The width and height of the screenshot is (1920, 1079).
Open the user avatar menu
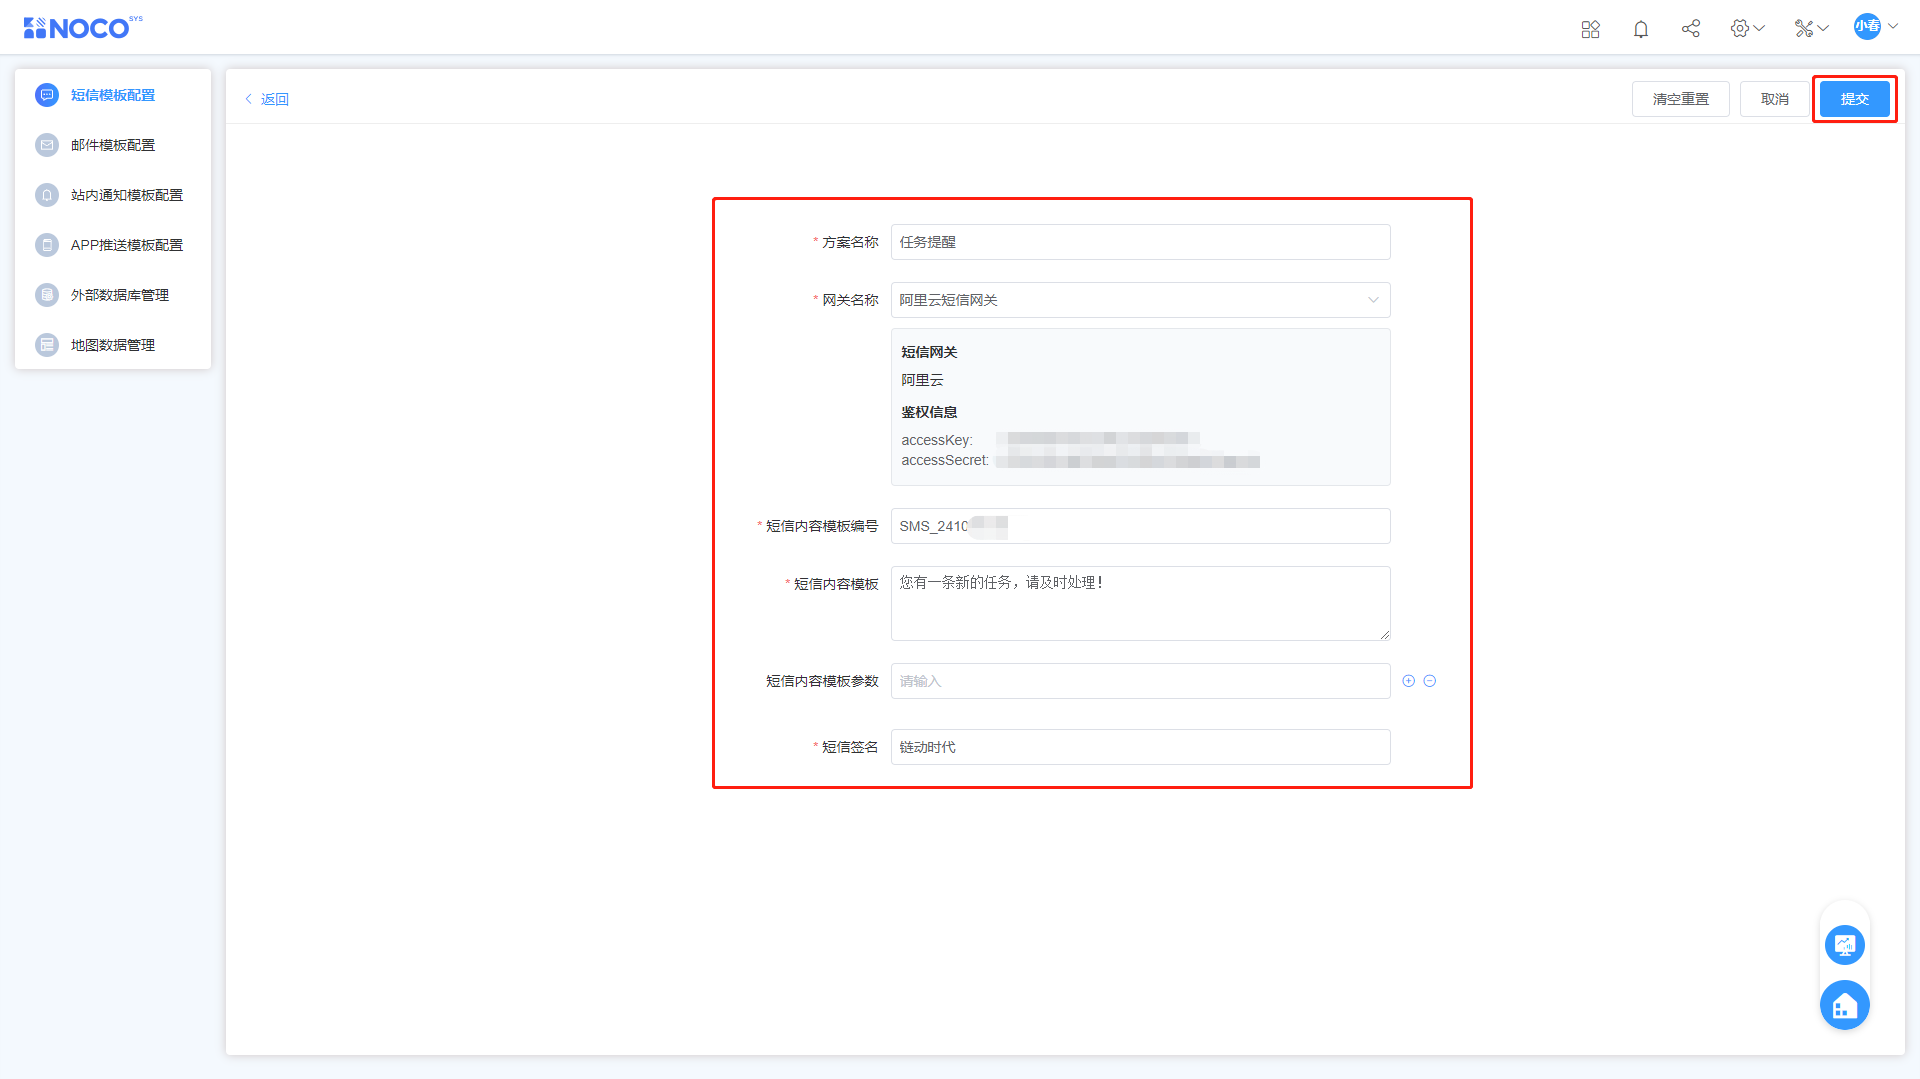click(x=1875, y=27)
